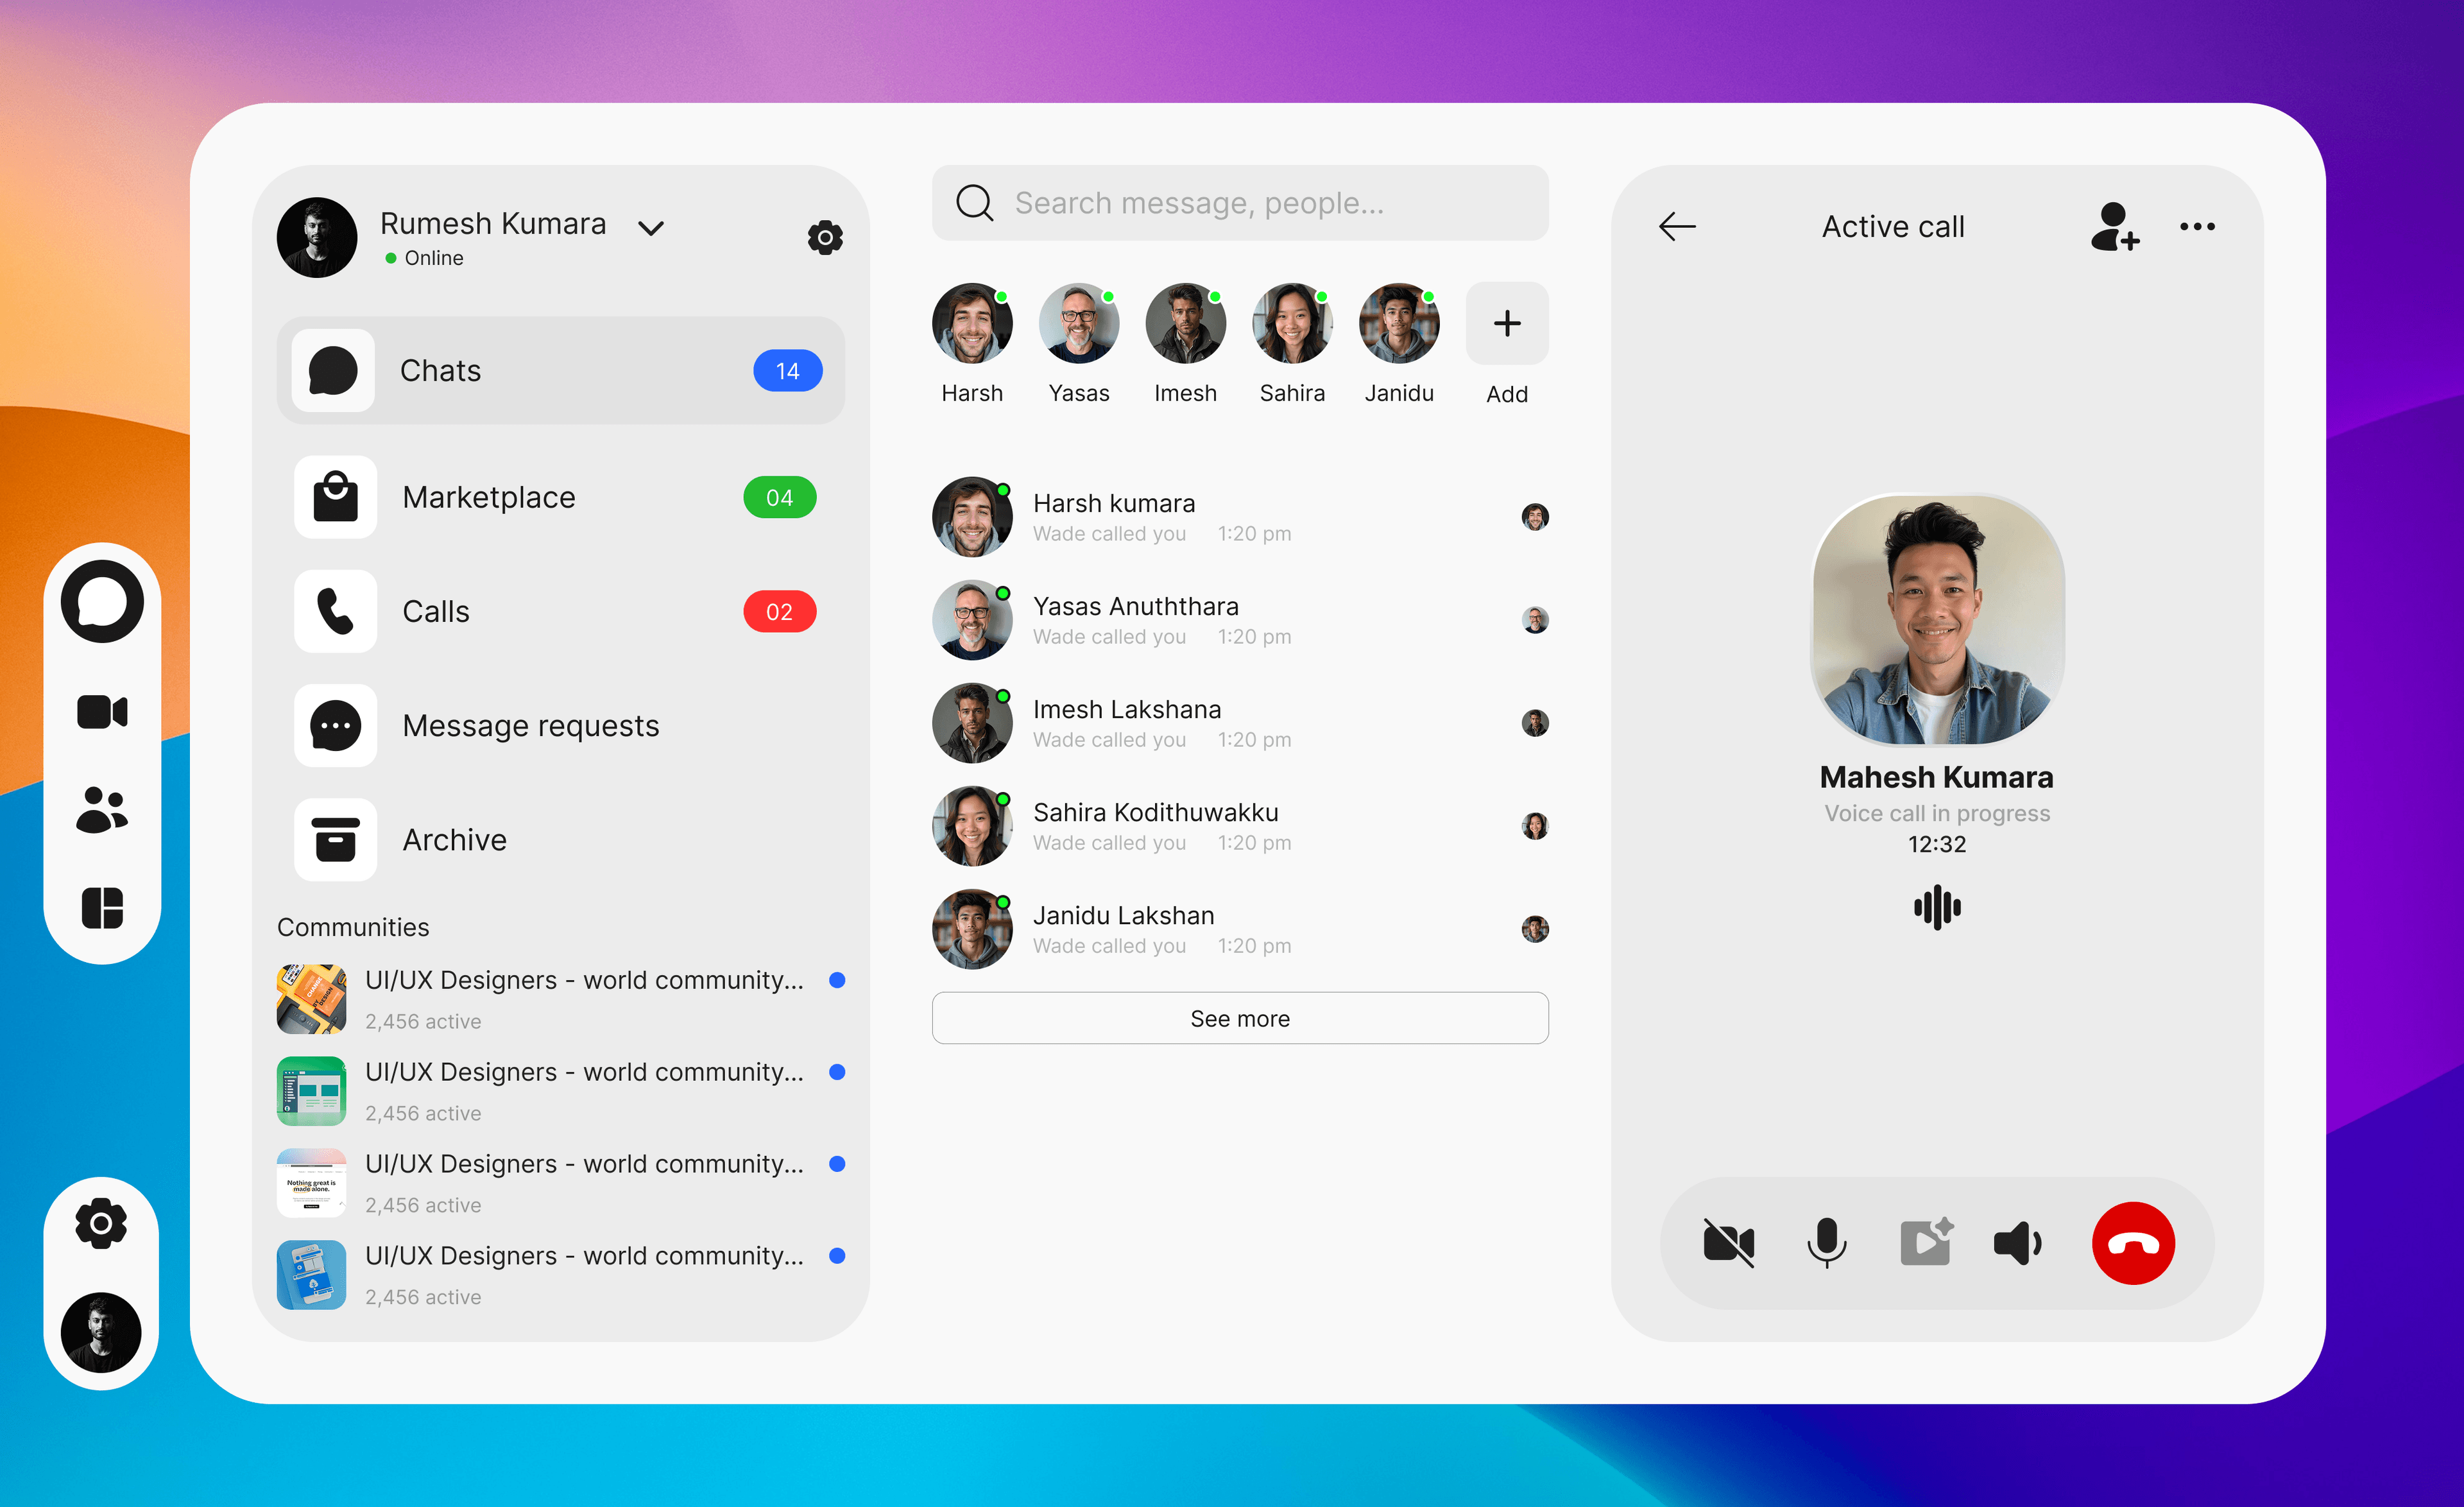
Task: Expand the Rumesh Kumara account dropdown chevron
Action: 651,229
